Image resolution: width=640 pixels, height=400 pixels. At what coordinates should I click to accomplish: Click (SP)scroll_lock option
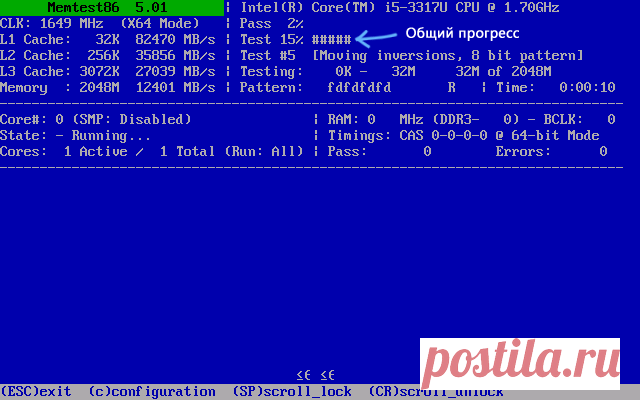tap(292, 392)
